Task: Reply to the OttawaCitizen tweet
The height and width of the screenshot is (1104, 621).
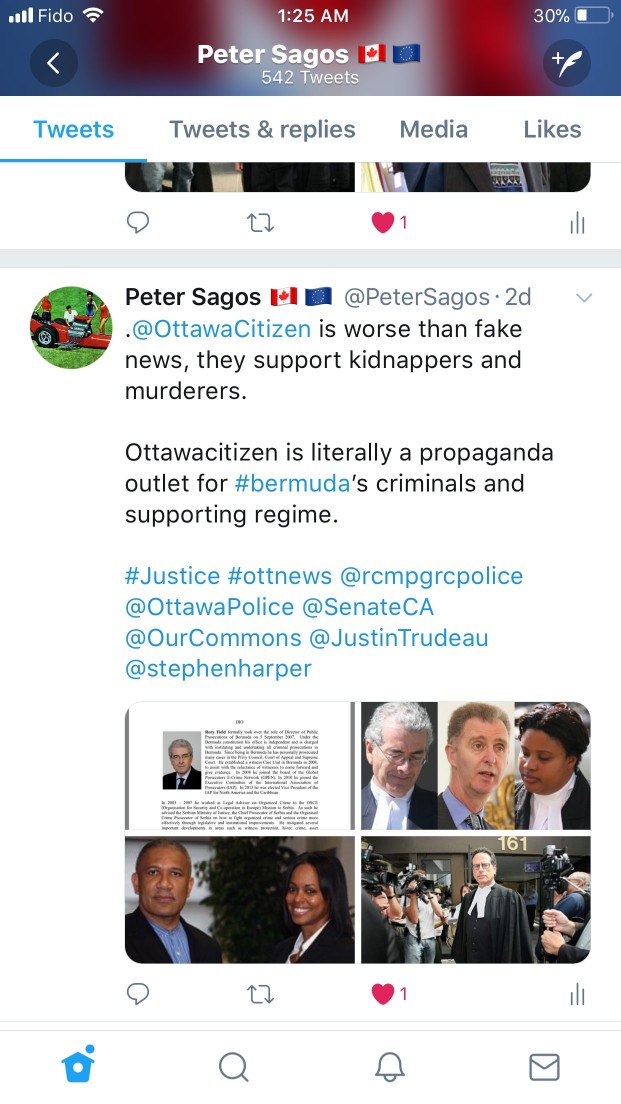Action: (x=138, y=994)
